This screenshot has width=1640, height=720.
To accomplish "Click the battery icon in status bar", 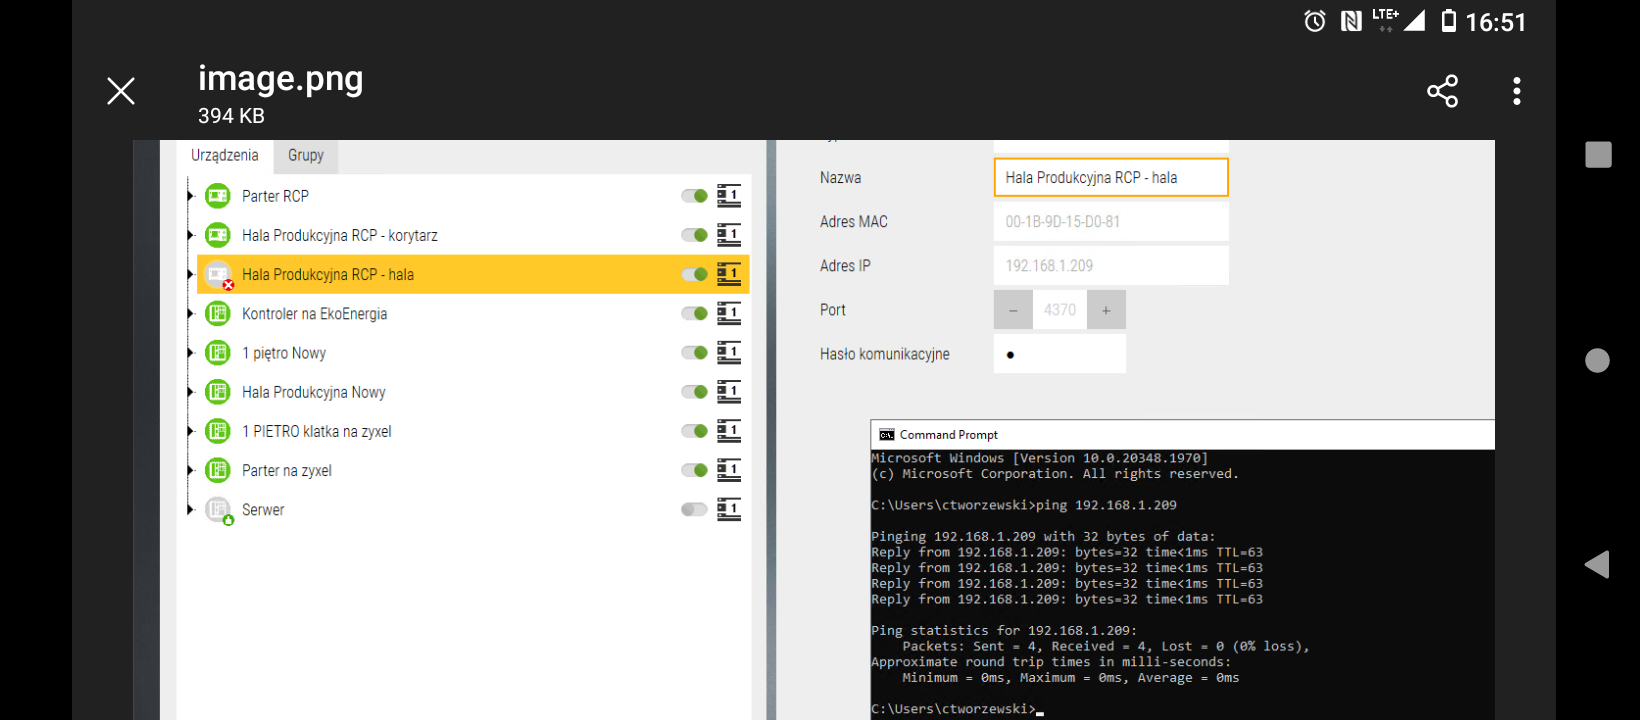I will [1448, 21].
